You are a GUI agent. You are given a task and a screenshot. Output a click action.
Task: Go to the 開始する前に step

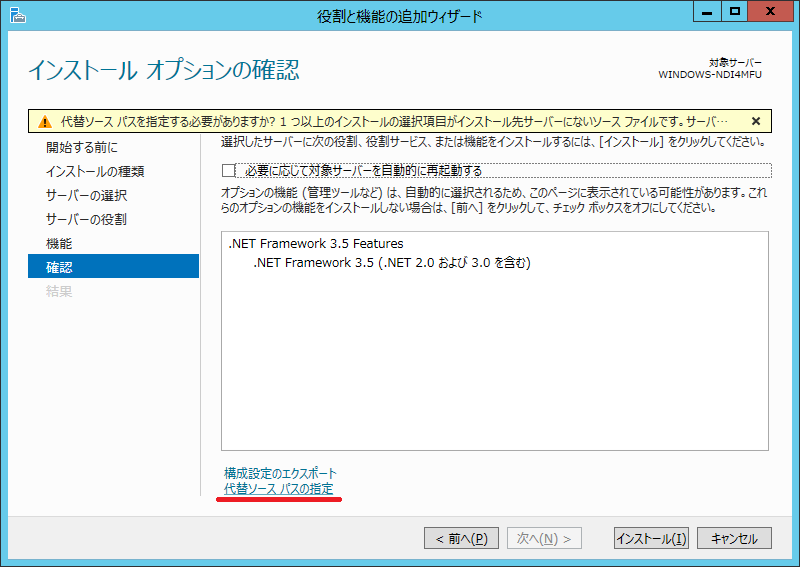click(81, 148)
